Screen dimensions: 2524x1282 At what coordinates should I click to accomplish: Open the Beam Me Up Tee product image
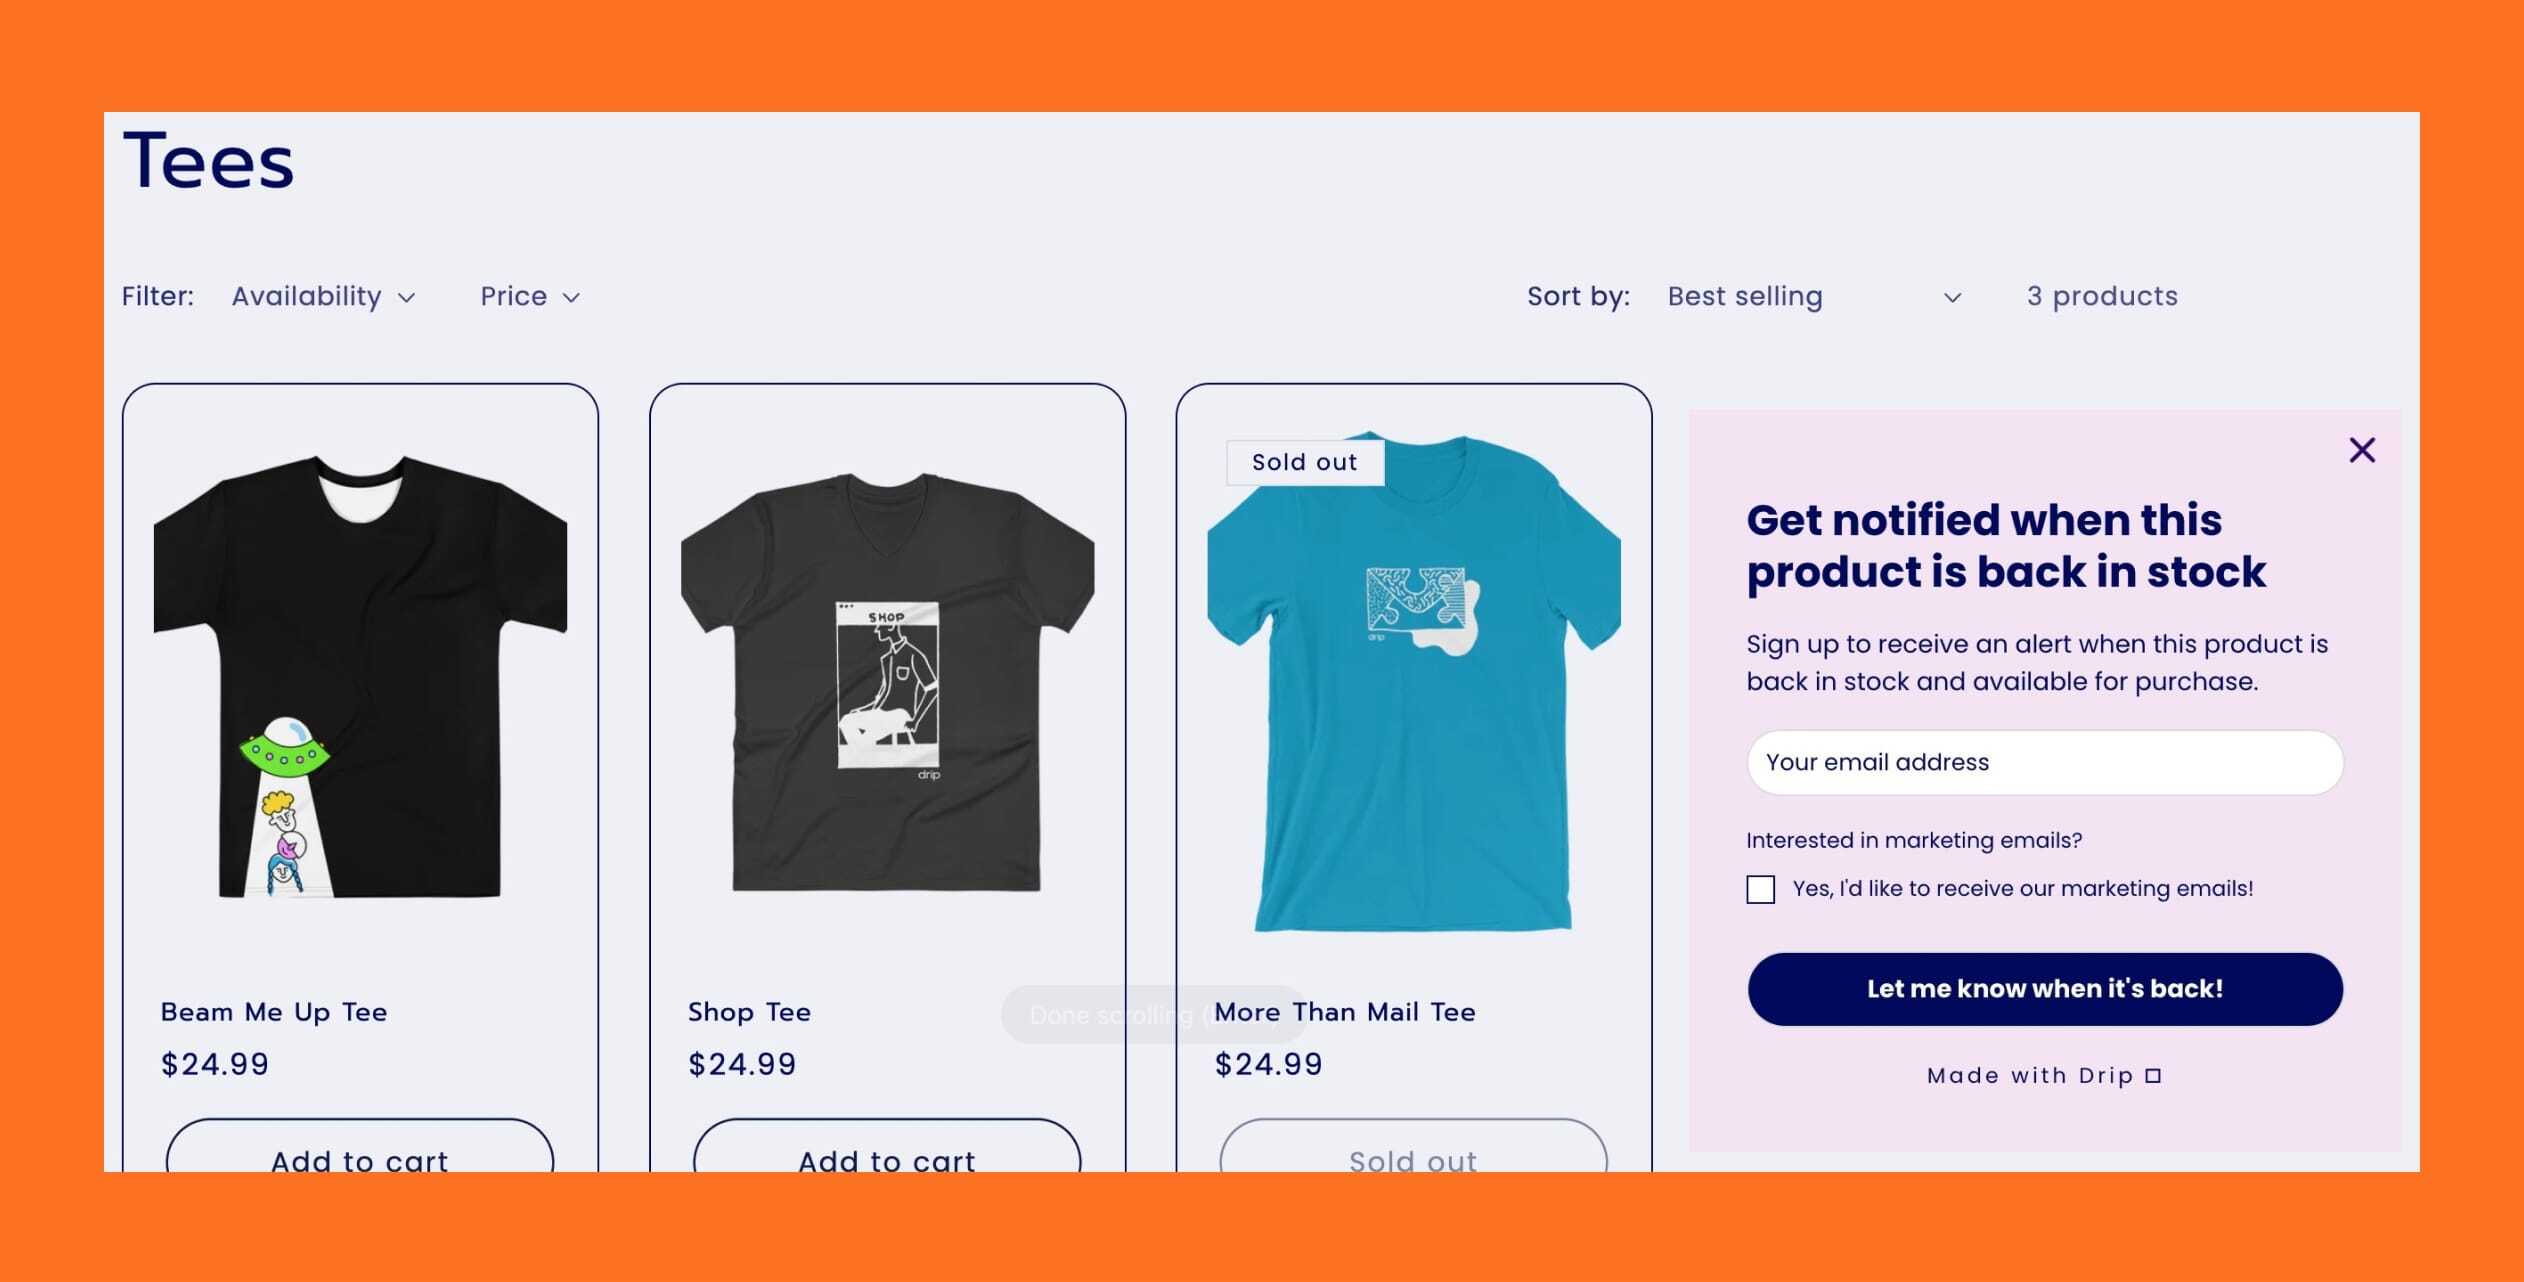point(360,675)
